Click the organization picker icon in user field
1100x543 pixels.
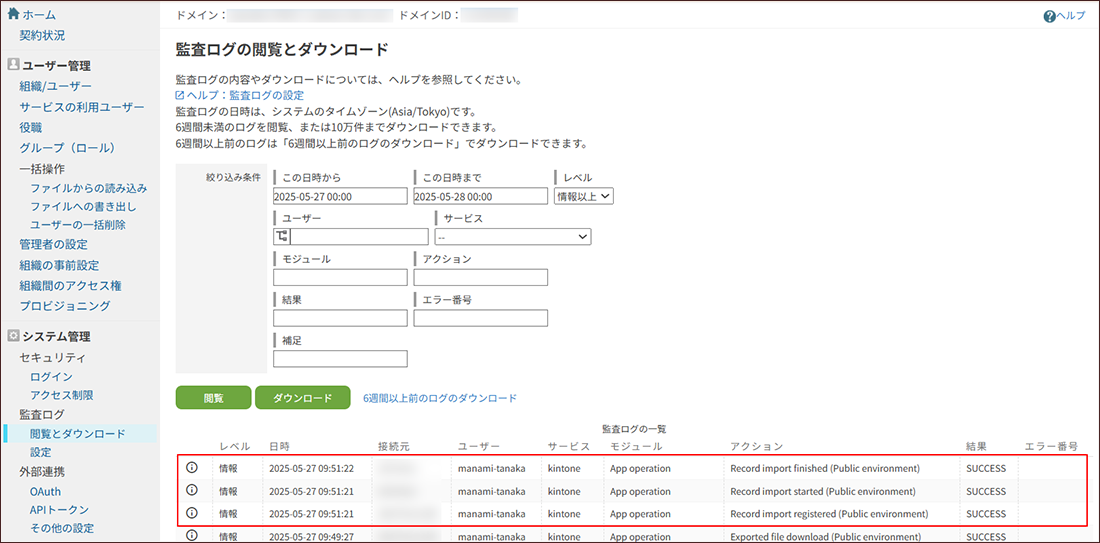point(281,237)
